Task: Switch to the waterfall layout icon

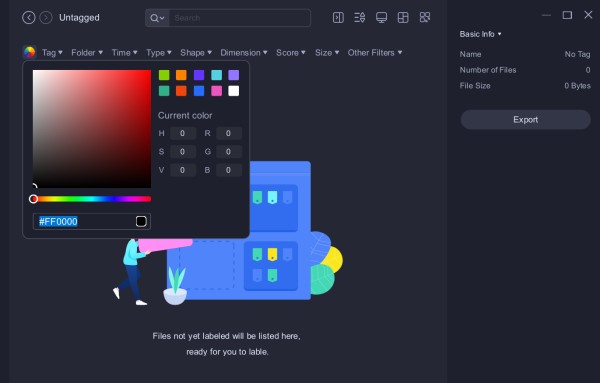Action: [403, 17]
